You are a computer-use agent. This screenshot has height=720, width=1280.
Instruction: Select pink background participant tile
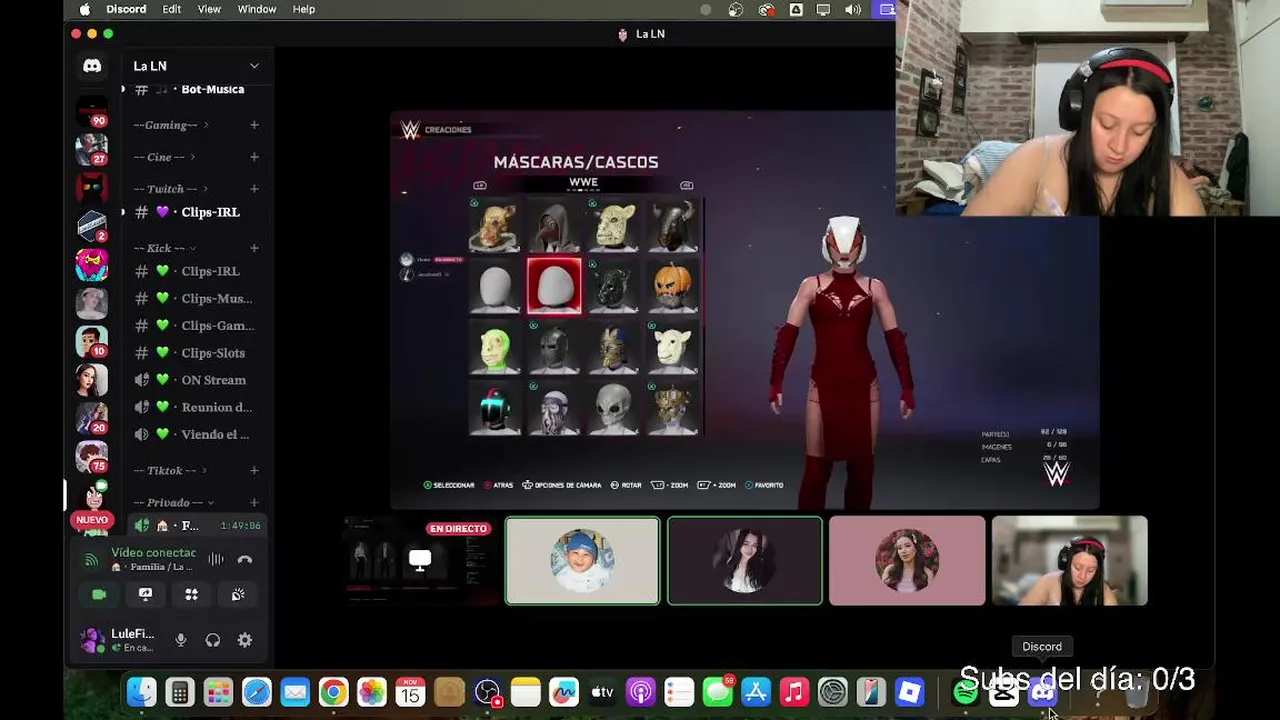[x=907, y=561]
